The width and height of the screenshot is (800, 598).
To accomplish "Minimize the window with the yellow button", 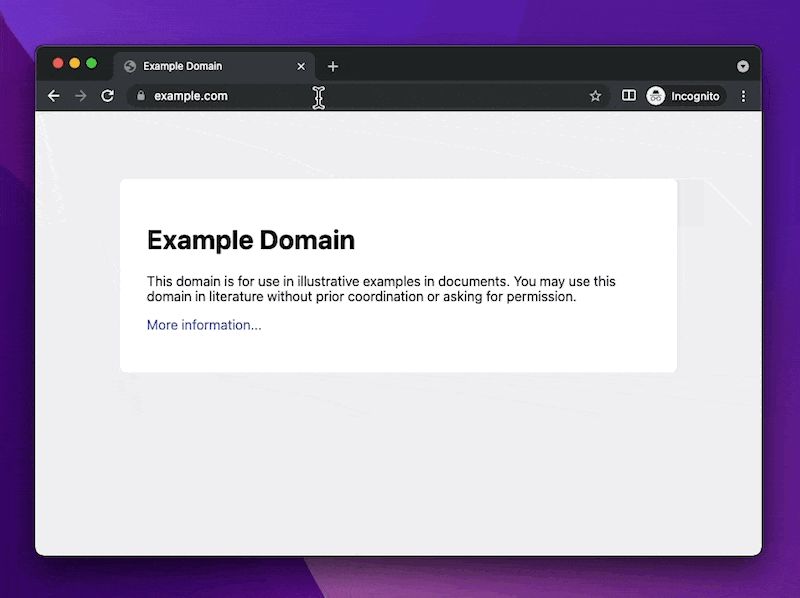I will click(x=75, y=63).
